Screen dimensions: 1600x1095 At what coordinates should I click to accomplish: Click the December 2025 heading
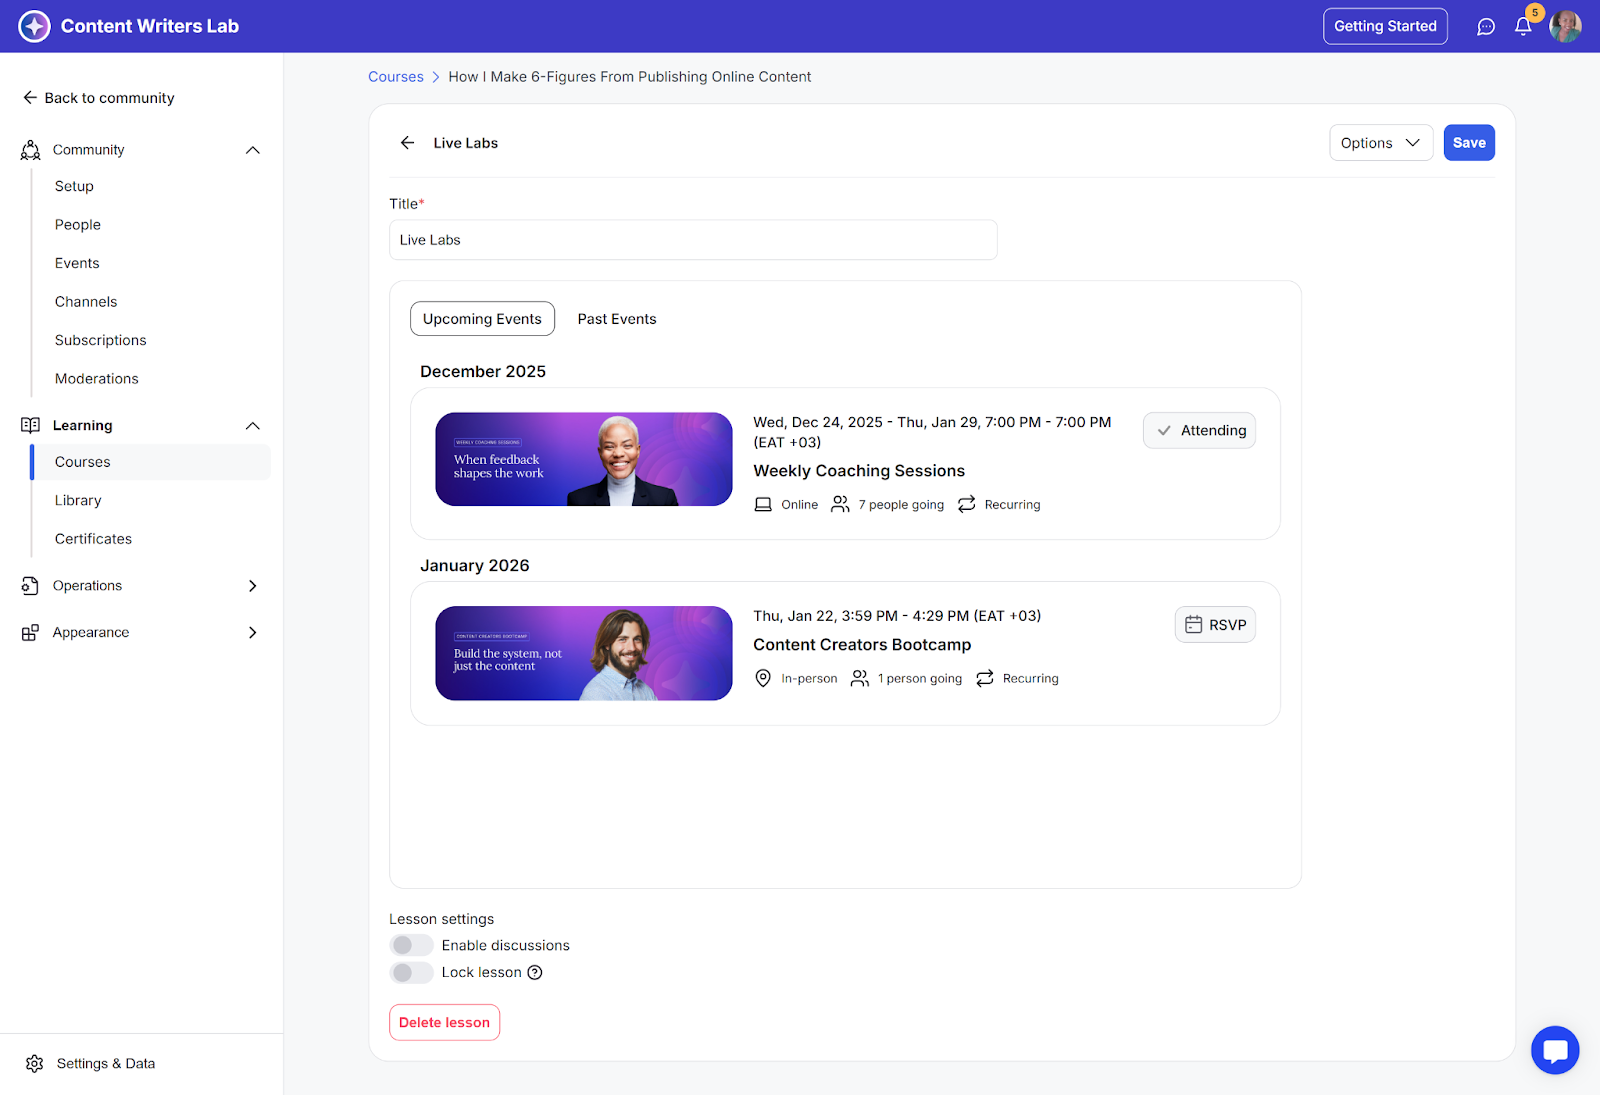coord(483,372)
